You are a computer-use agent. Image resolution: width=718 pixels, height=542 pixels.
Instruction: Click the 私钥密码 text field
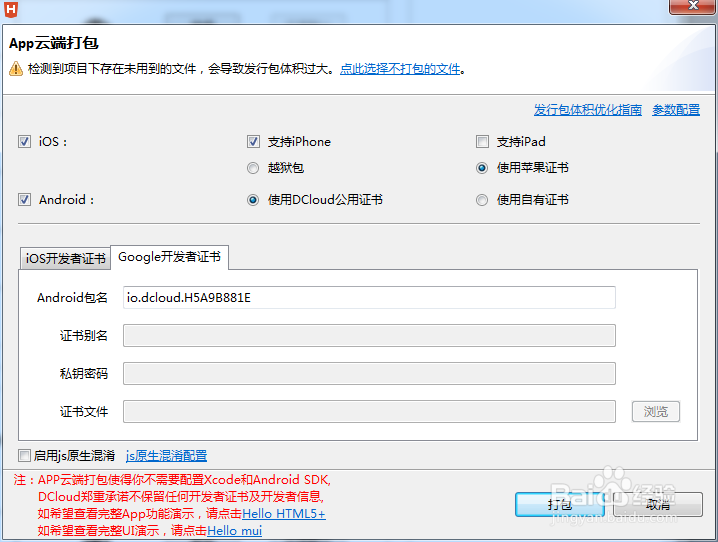point(369,374)
